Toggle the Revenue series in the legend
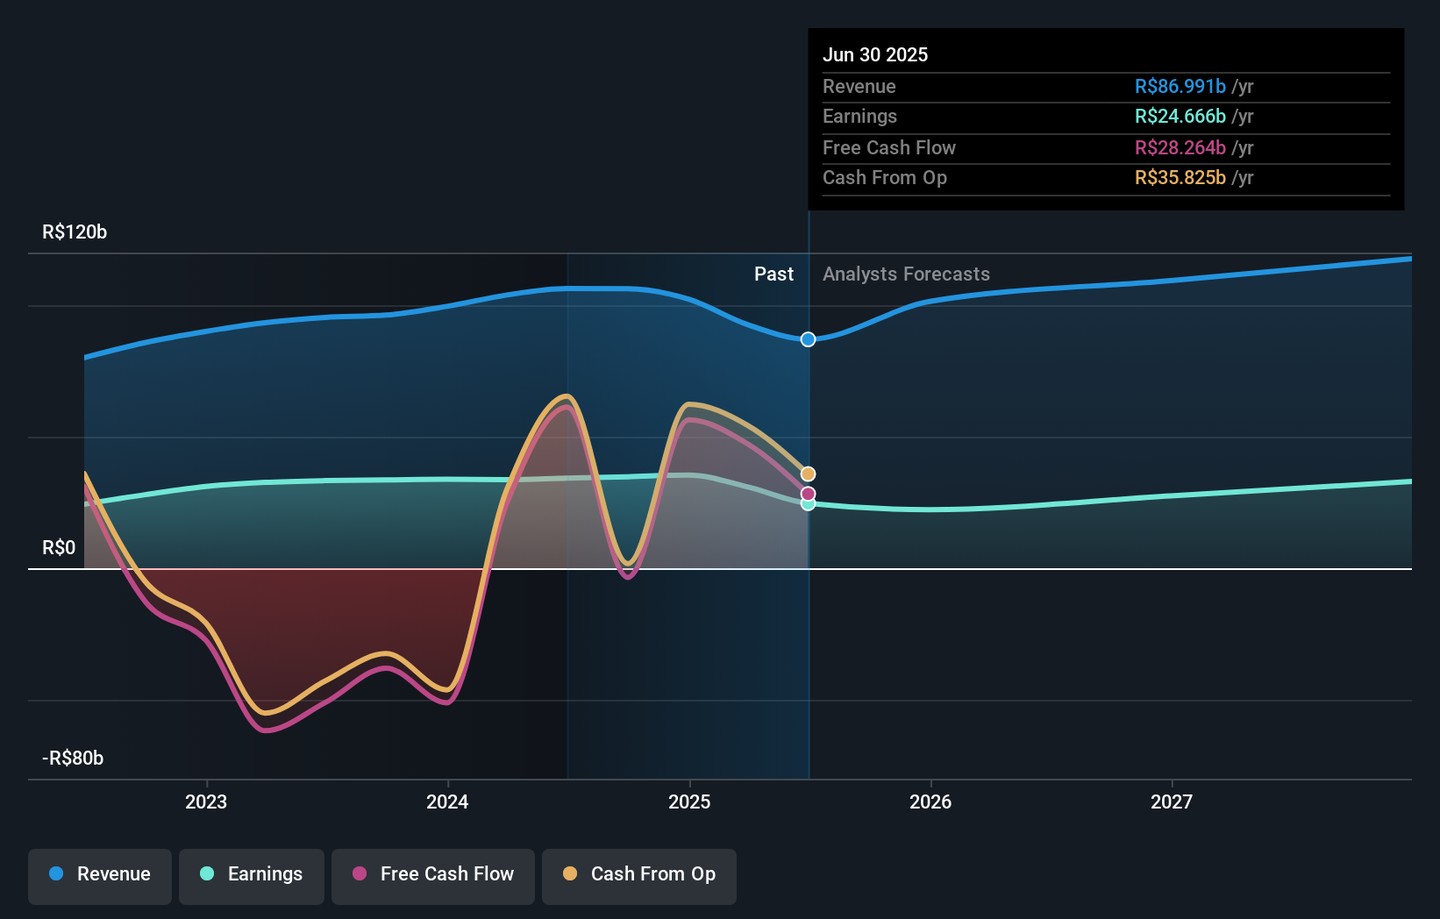This screenshot has width=1440, height=919. click(x=100, y=874)
